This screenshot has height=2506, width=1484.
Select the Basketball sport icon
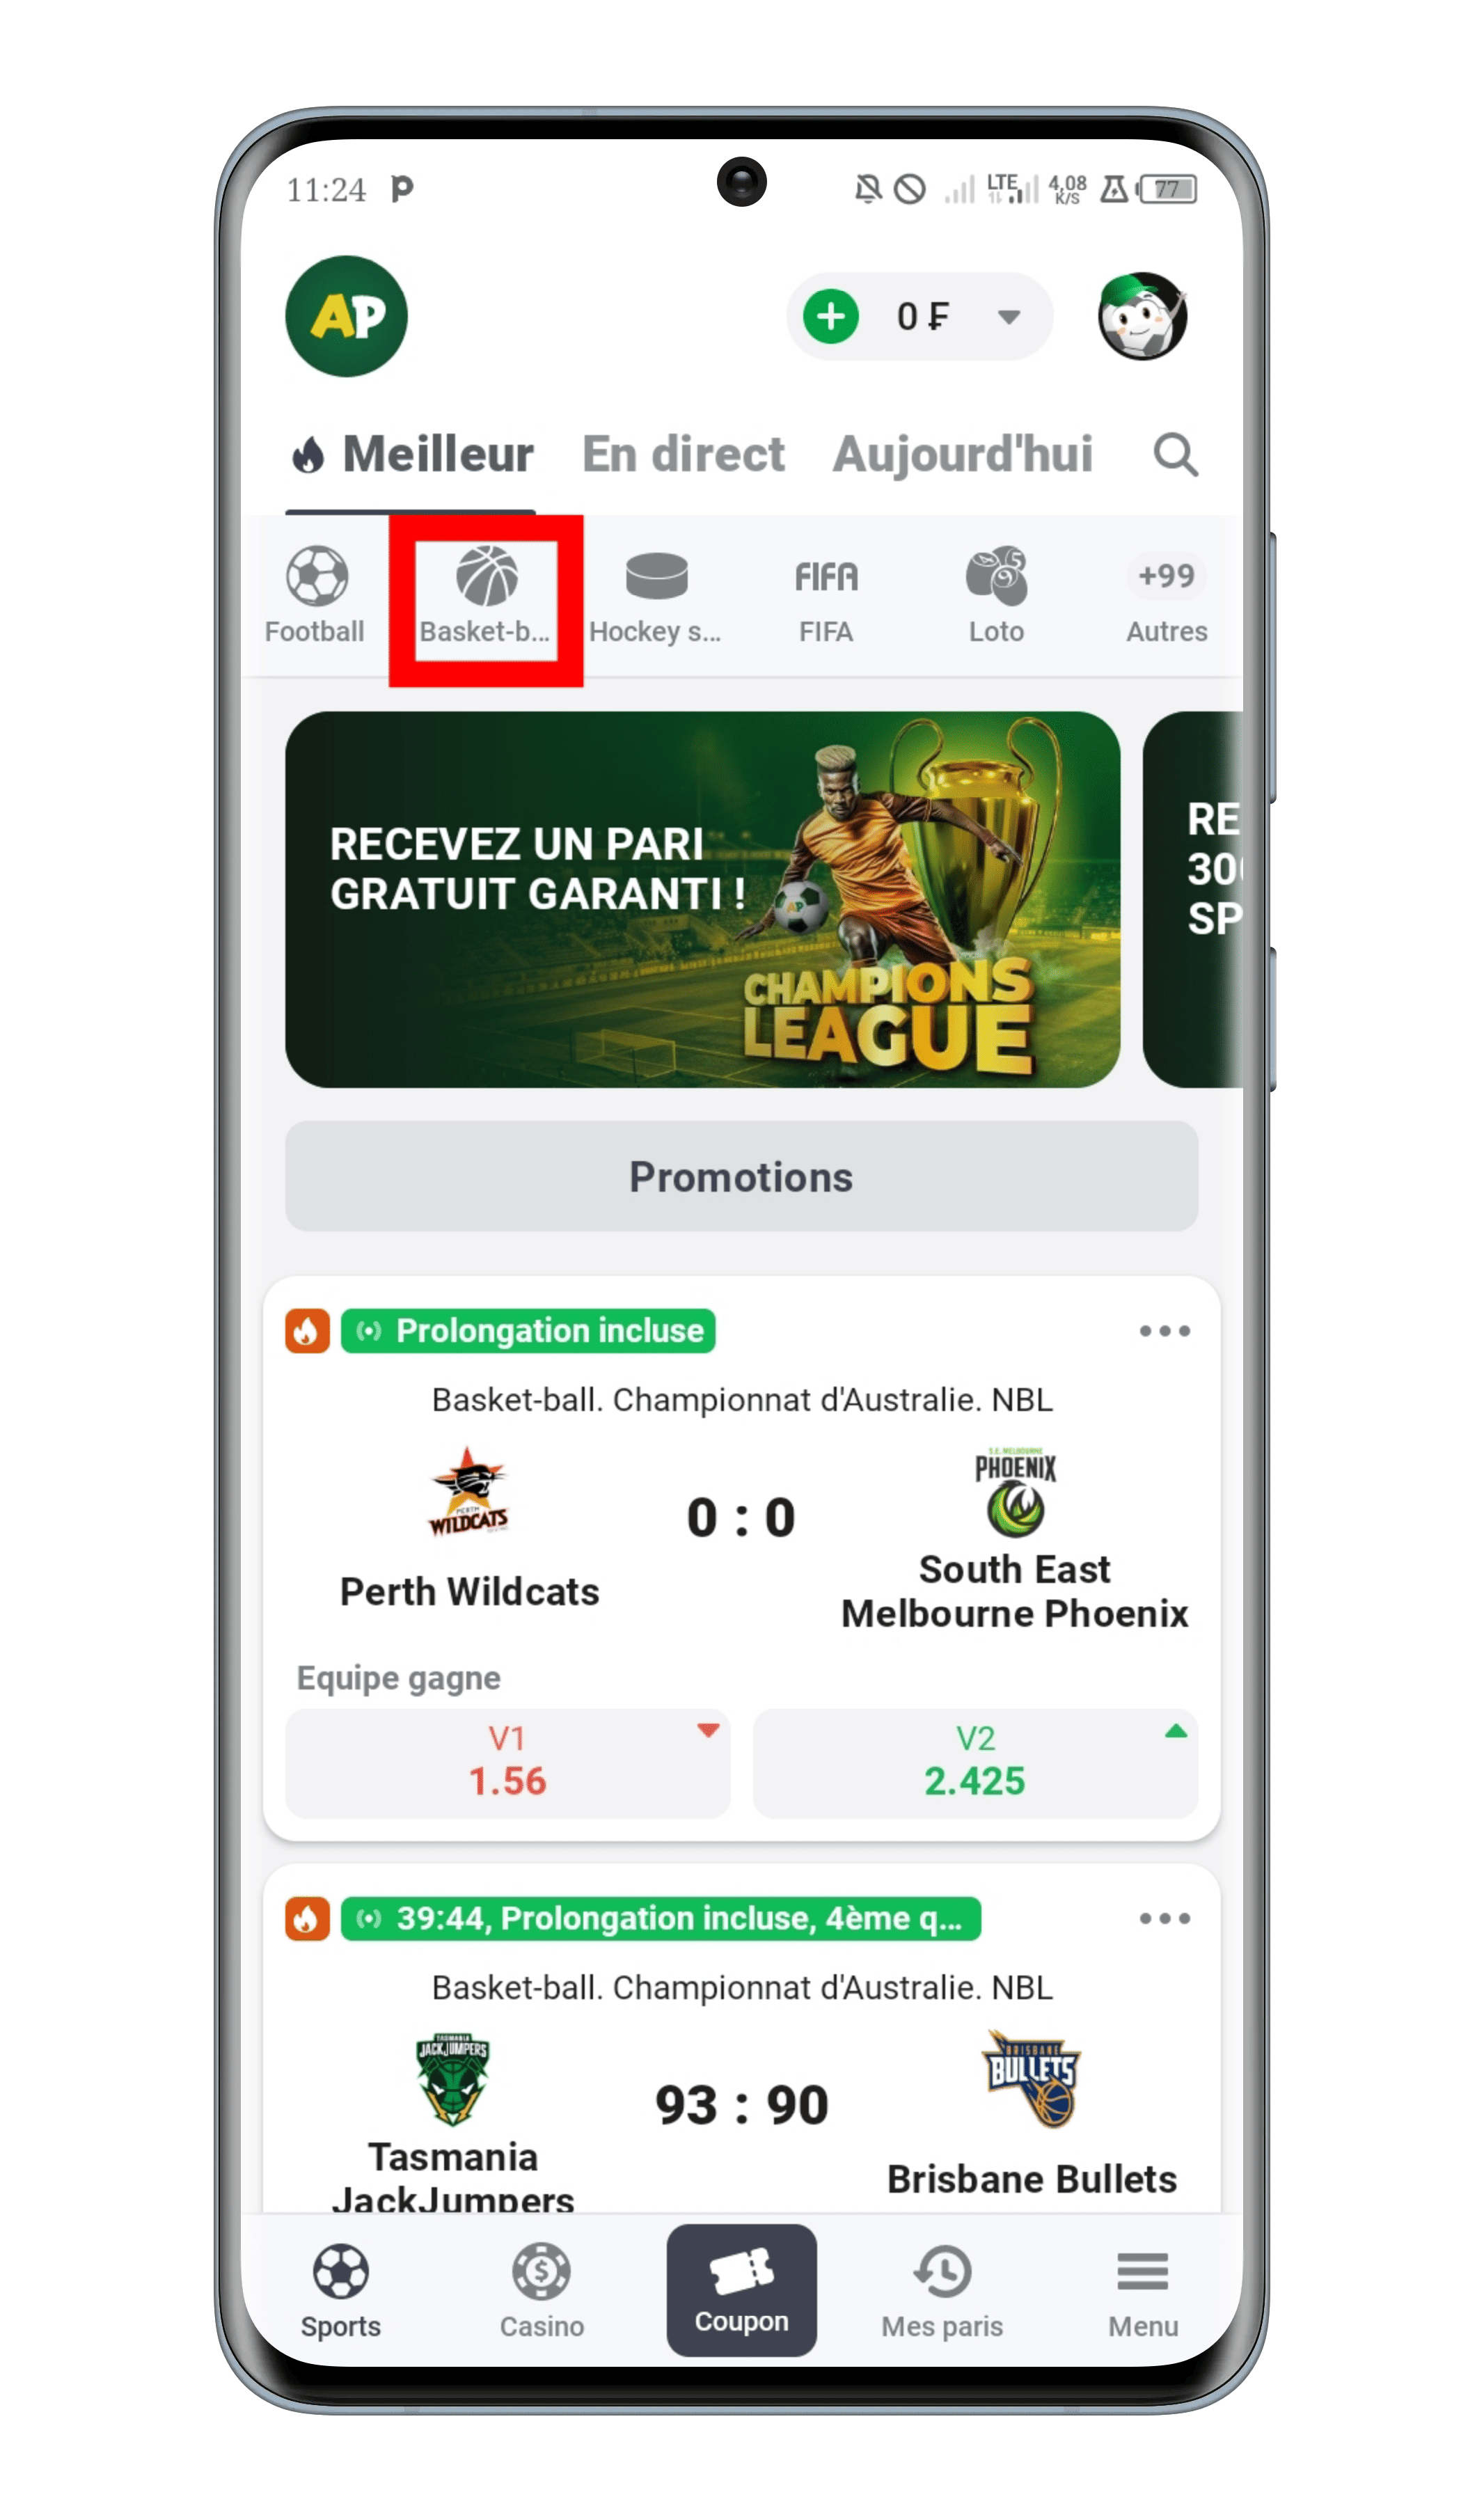pos(486,576)
